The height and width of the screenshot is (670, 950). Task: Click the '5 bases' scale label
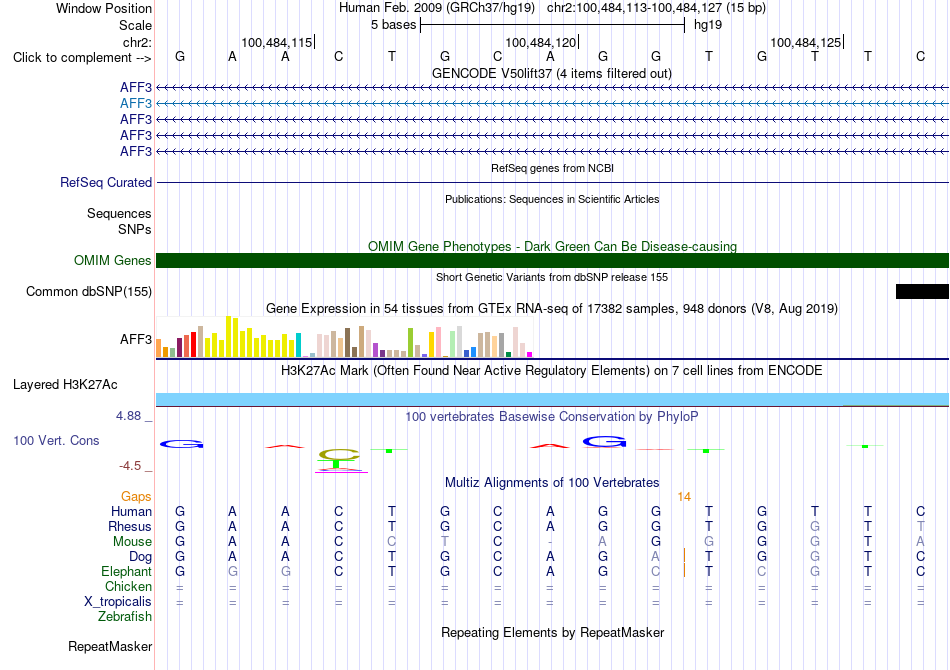click(x=394, y=25)
